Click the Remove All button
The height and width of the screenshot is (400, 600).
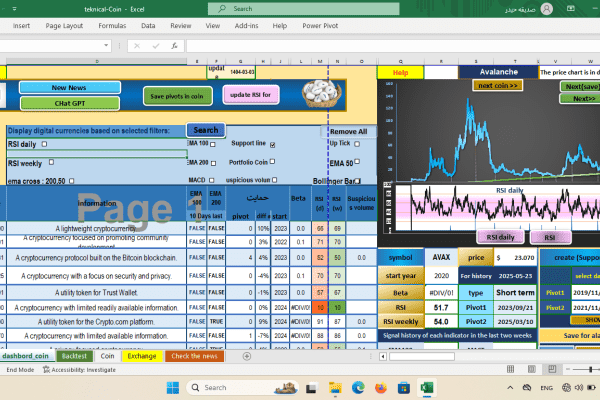click(x=348, y=131)
